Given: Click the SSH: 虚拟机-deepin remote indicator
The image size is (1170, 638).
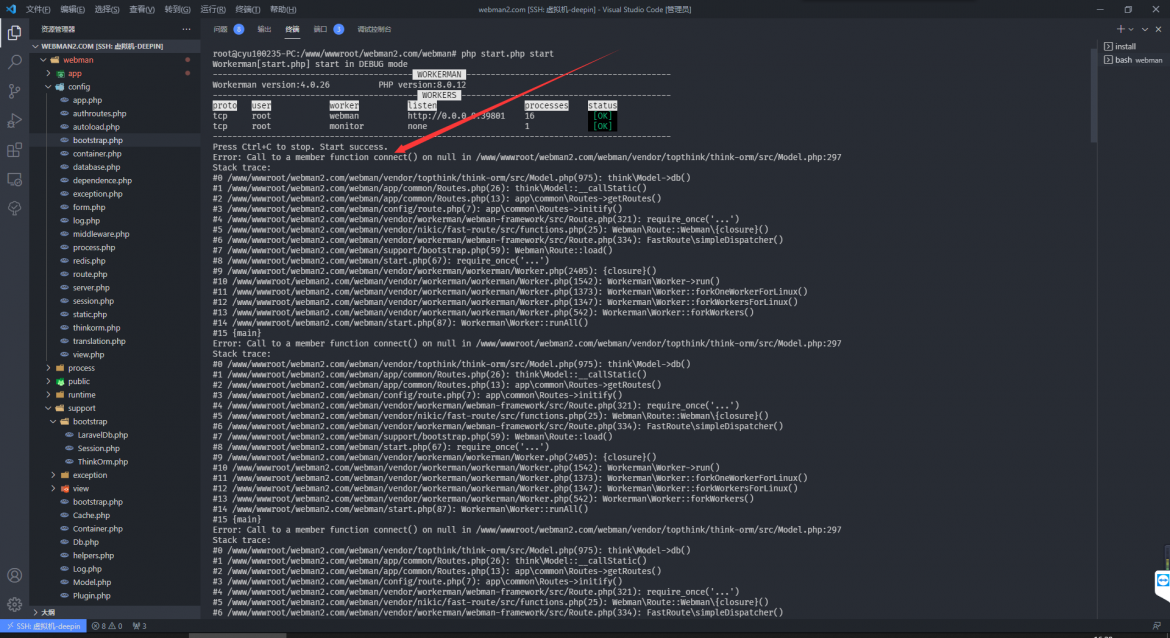Looking at the screenshot, I should pyautogui.click(x=43, y=626).
